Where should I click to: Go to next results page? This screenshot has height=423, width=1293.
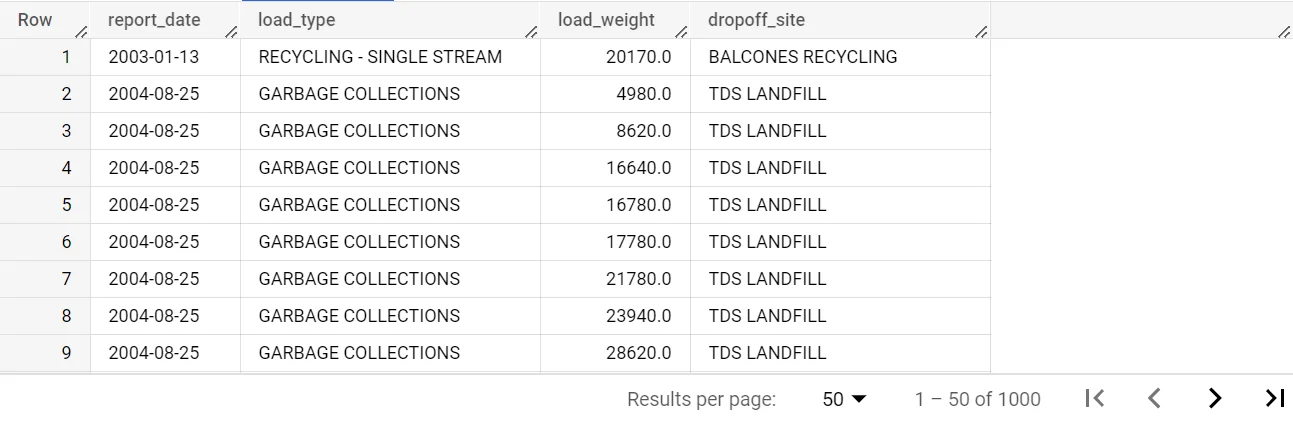pos(1214,399)
